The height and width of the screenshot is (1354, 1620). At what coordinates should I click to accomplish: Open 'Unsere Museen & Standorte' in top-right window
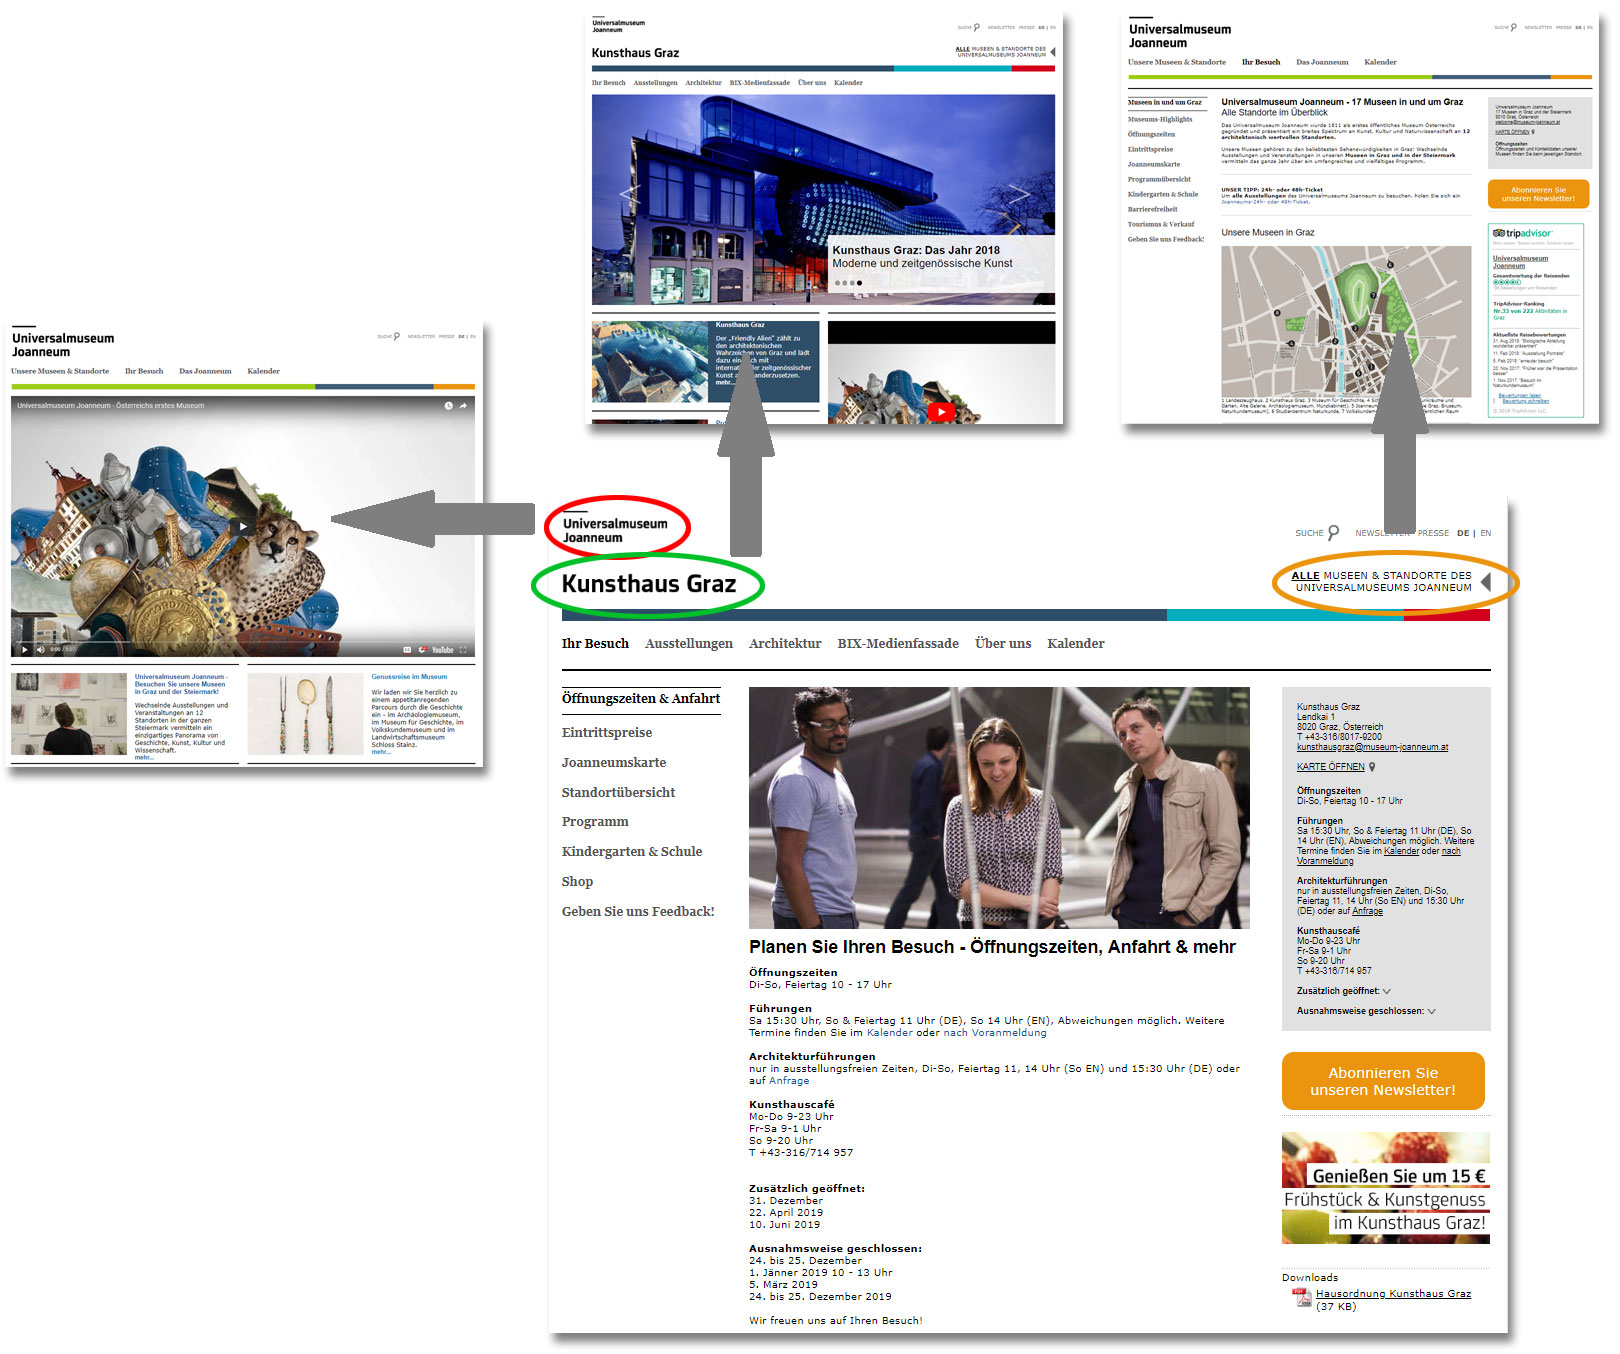click(x=1176, y=62)
